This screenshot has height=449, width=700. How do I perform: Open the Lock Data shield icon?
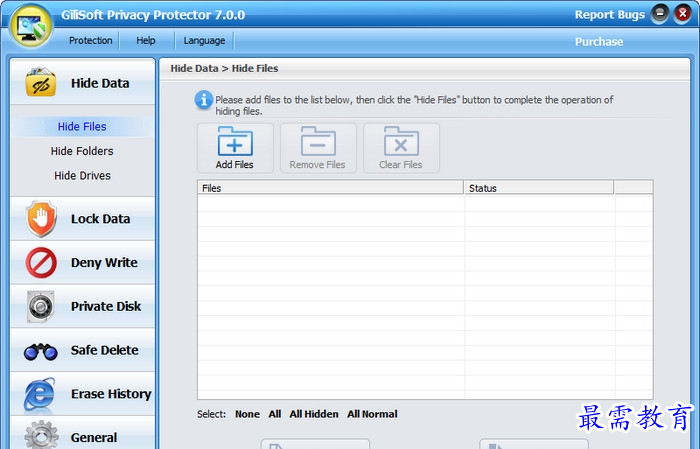coord(41,219)
